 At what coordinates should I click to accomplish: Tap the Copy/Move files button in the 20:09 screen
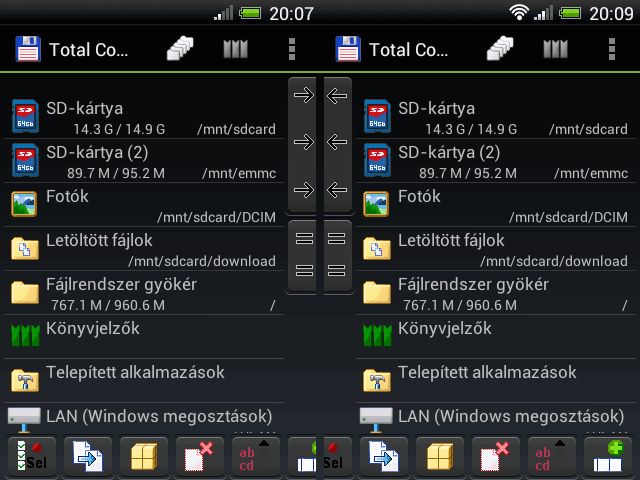384,456
